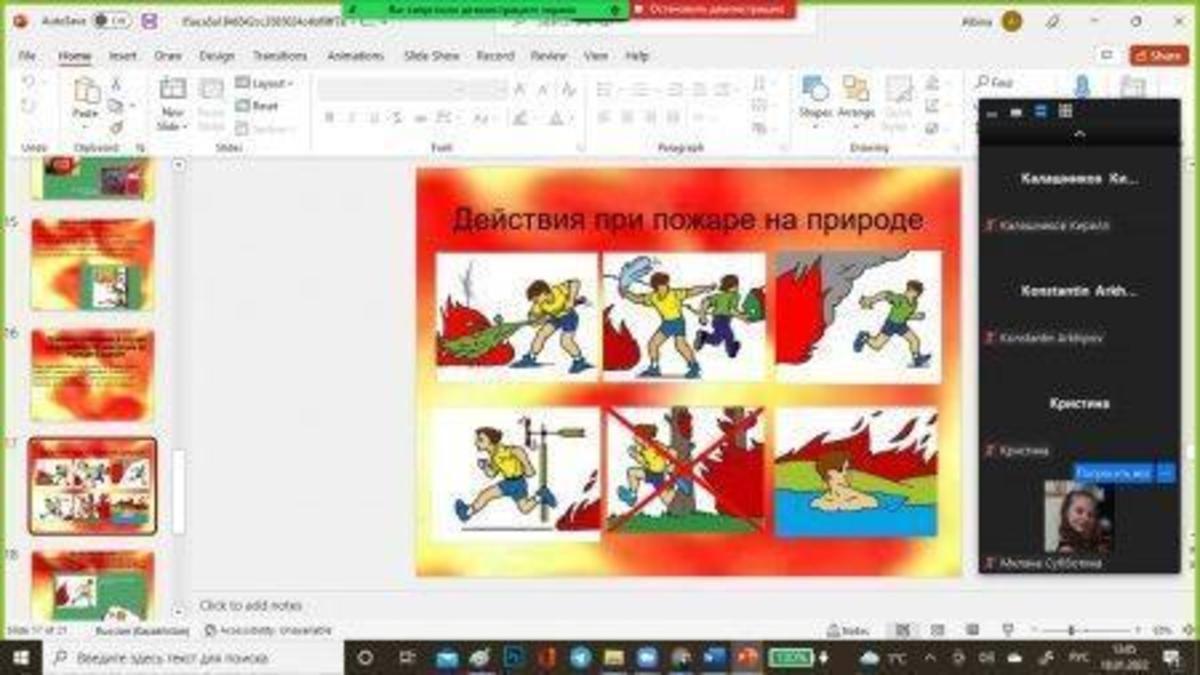Select slide 18 thumbnail in panel
This screenshot has height=675, width=1200.
point(92,584)
